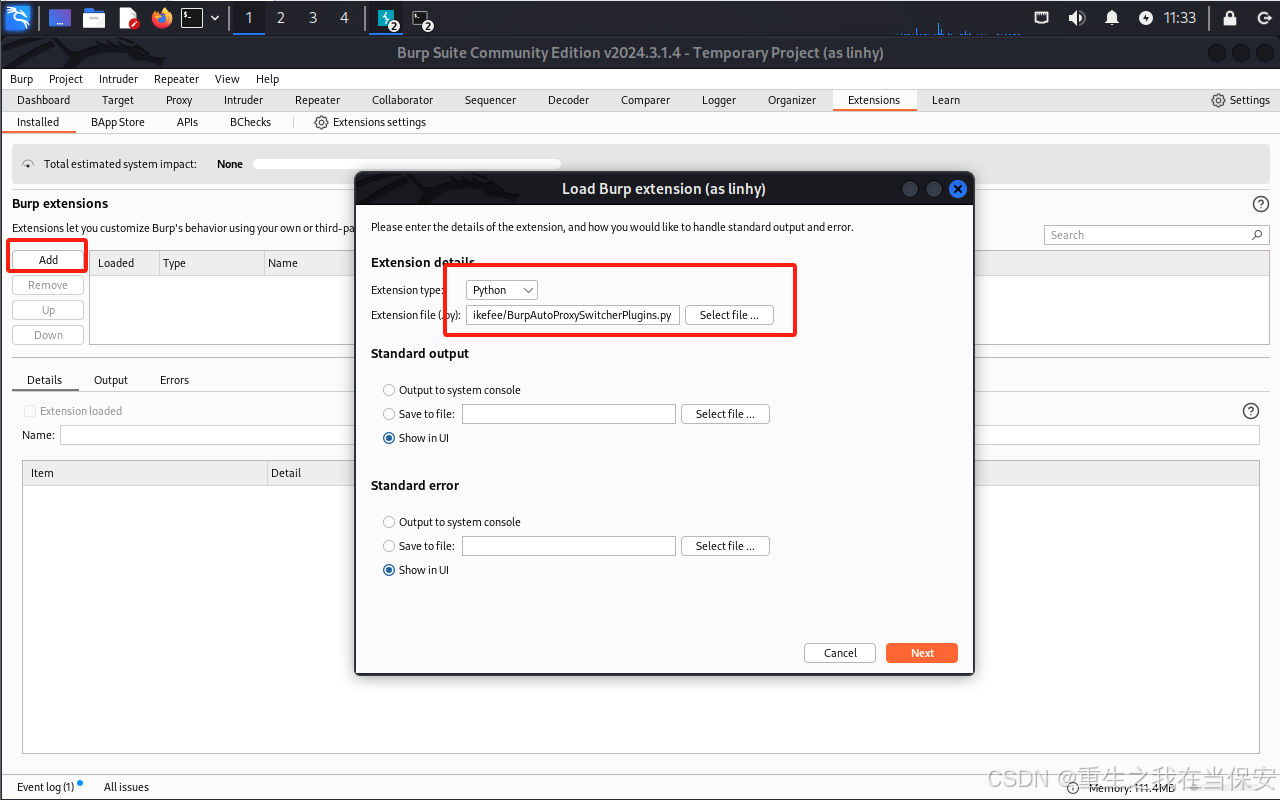Image resolution: width=1280 pixels, height=800 pixels.
Task: Click Select file for Extension file
Action: tap(729, 315)
